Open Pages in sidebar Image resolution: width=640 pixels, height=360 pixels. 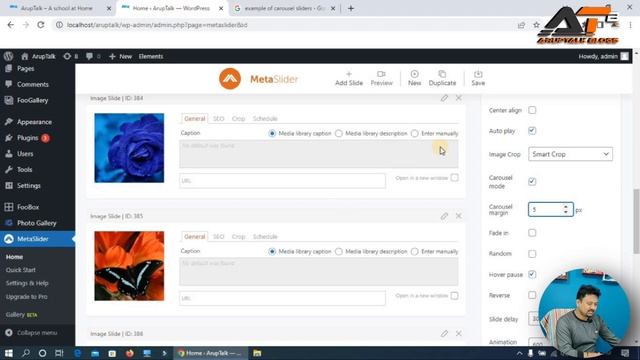tap(25, 69)
